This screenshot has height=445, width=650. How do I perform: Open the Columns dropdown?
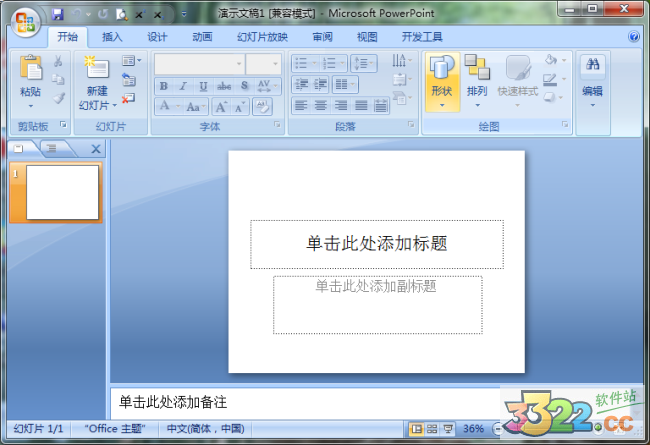coord(345,85)
